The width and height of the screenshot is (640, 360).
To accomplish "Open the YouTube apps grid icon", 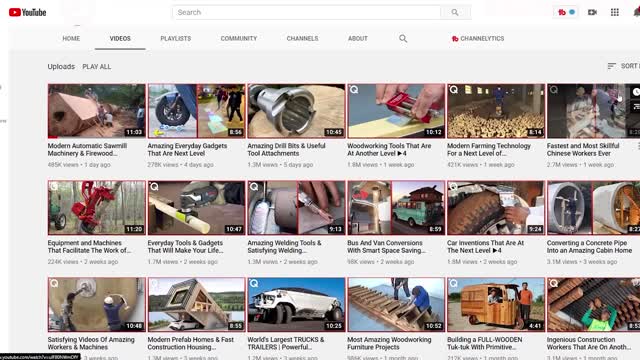I will point(615,12).
